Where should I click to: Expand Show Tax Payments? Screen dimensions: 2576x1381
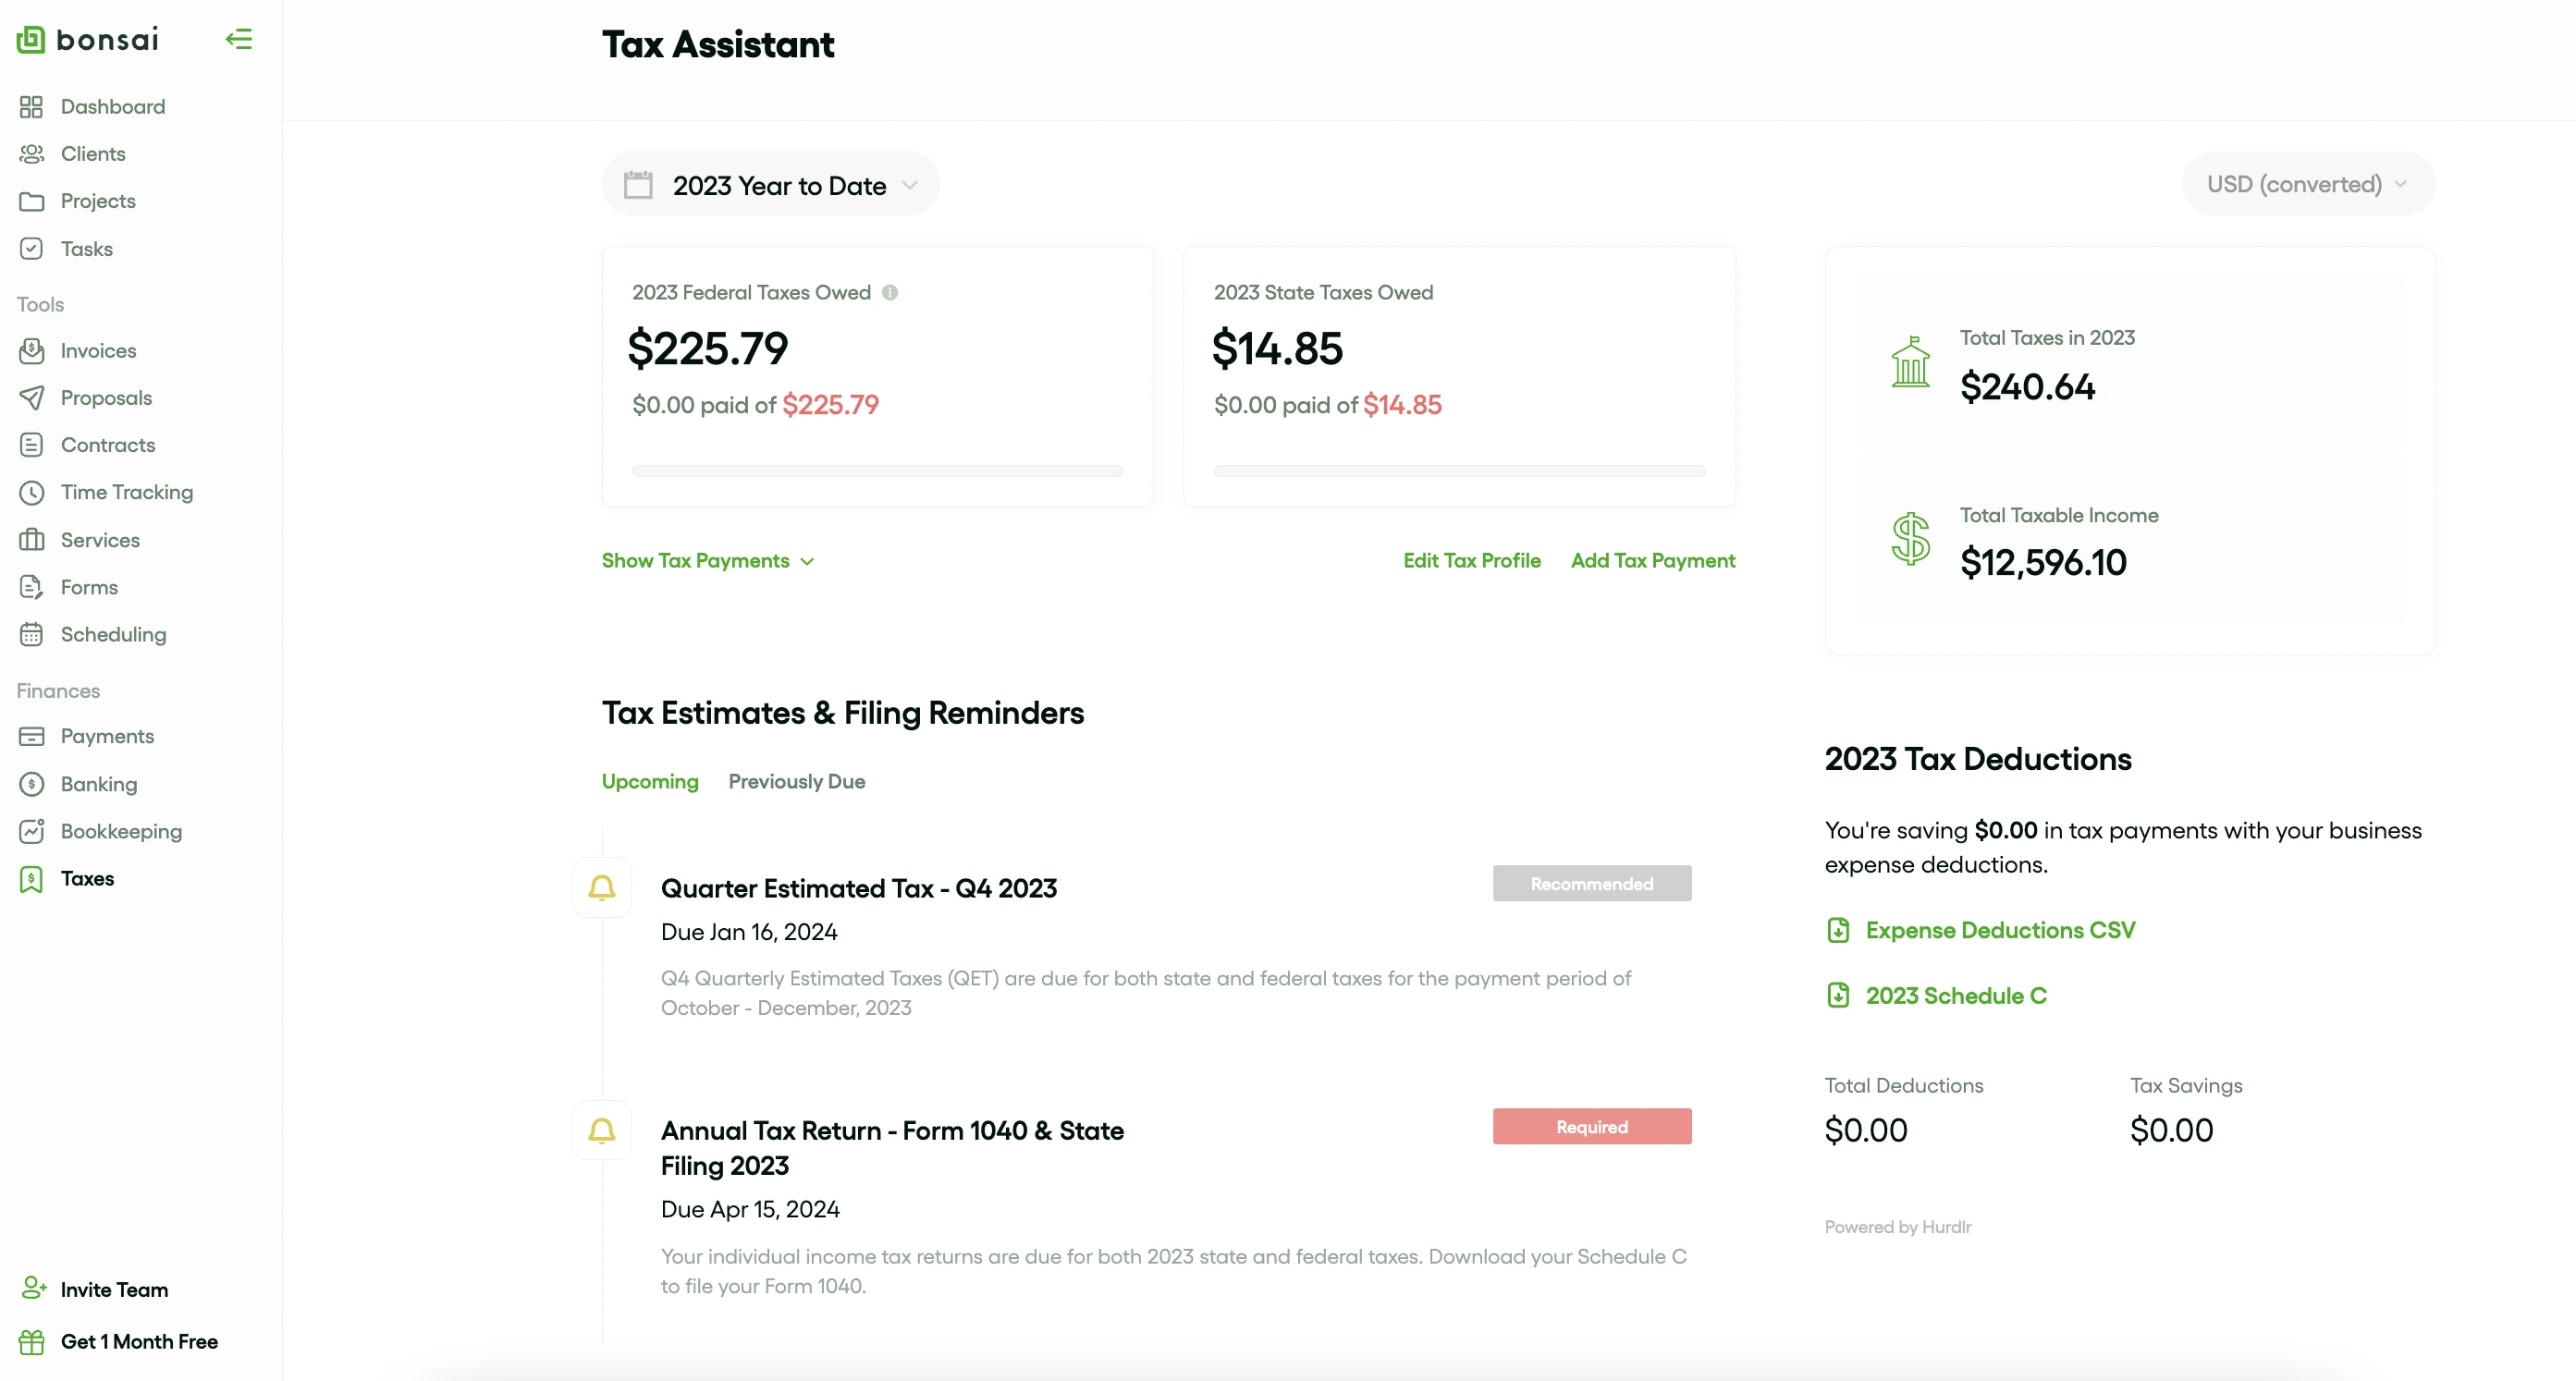pyautogui.click(x=708, y=561)
